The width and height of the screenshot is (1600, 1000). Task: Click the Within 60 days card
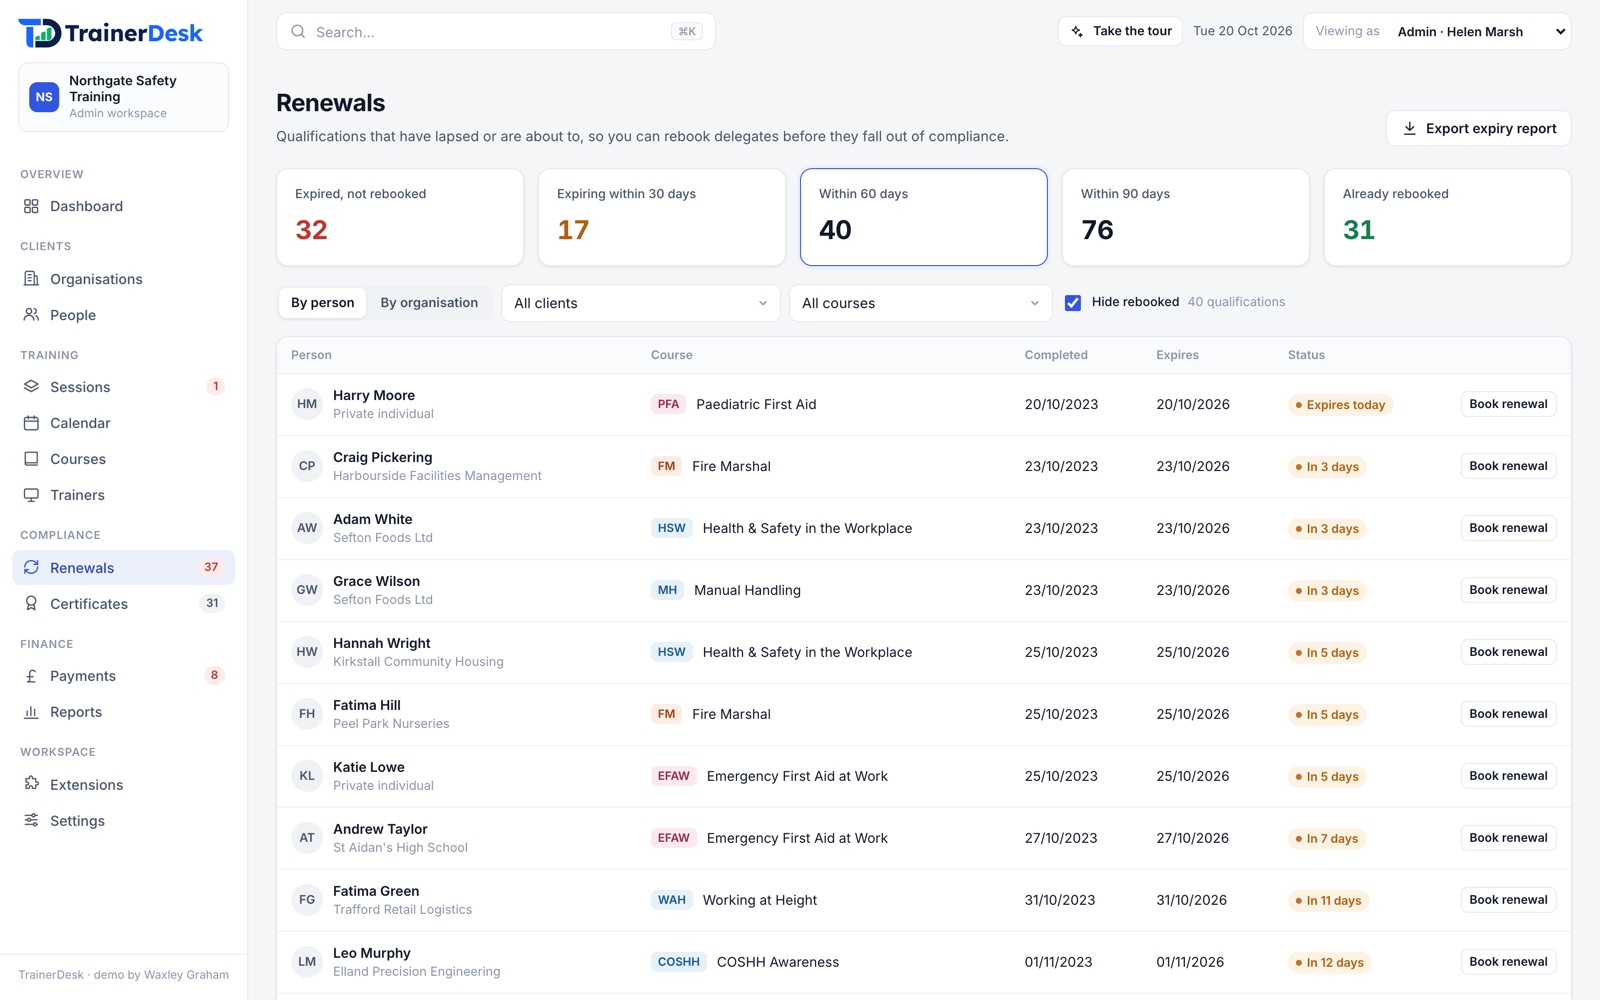pos(924,217)
